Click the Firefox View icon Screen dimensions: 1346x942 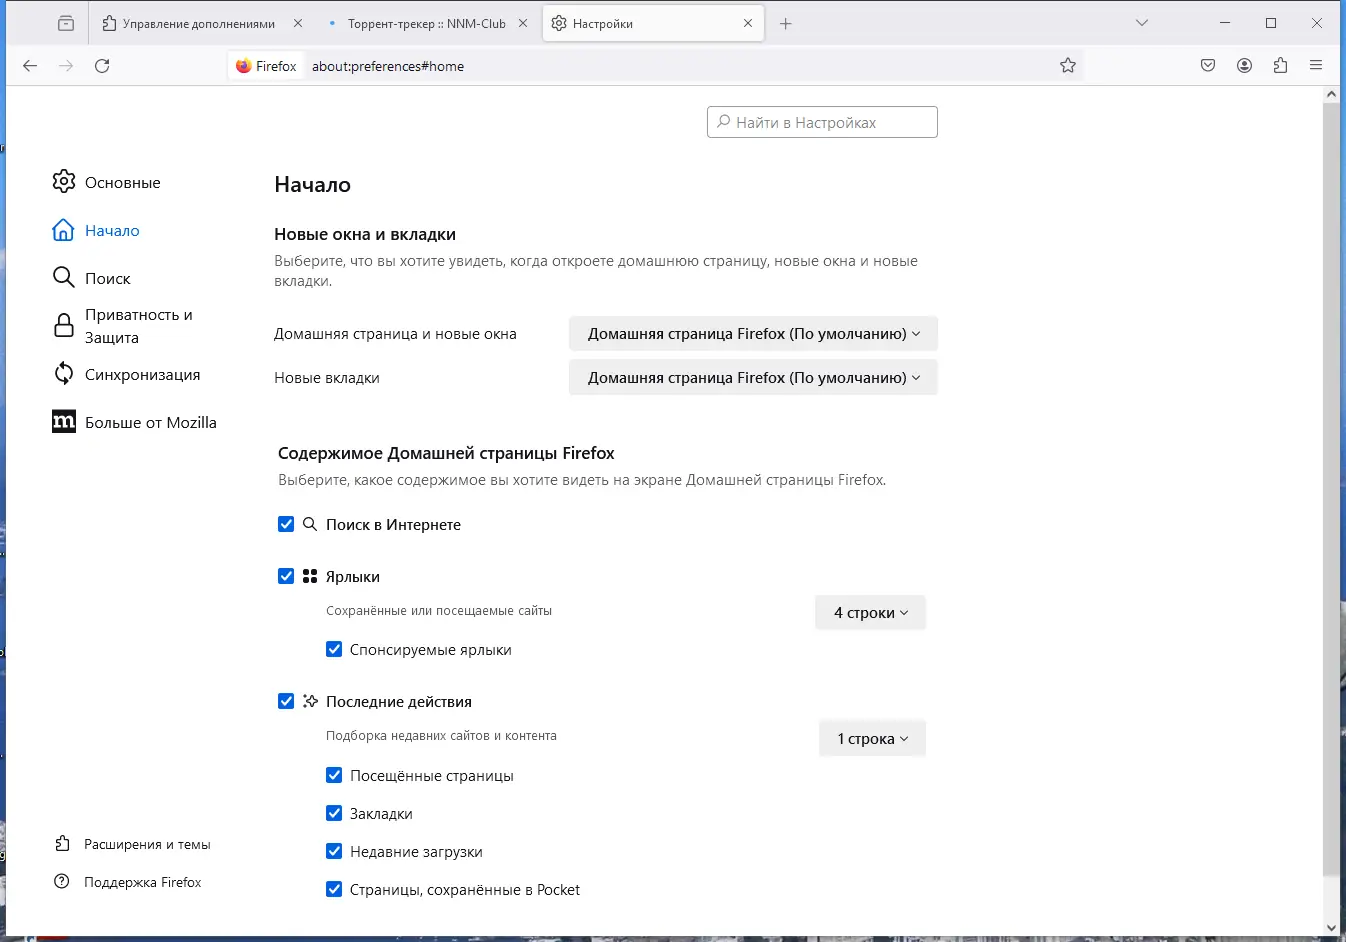click(66, 24)
